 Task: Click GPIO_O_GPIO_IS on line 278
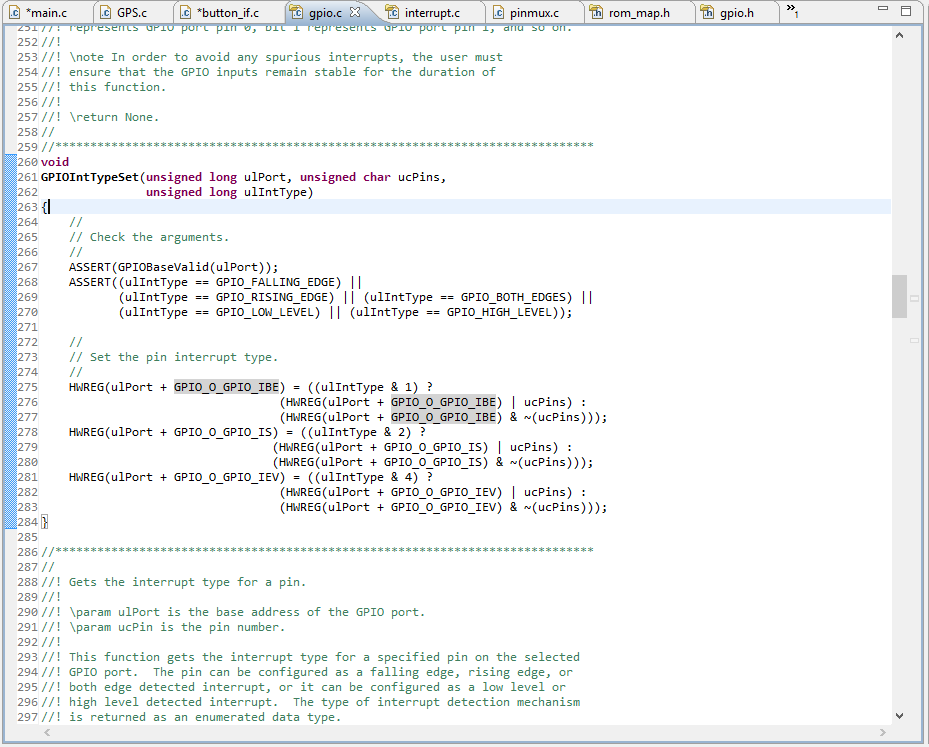click(x=223, y=432)
